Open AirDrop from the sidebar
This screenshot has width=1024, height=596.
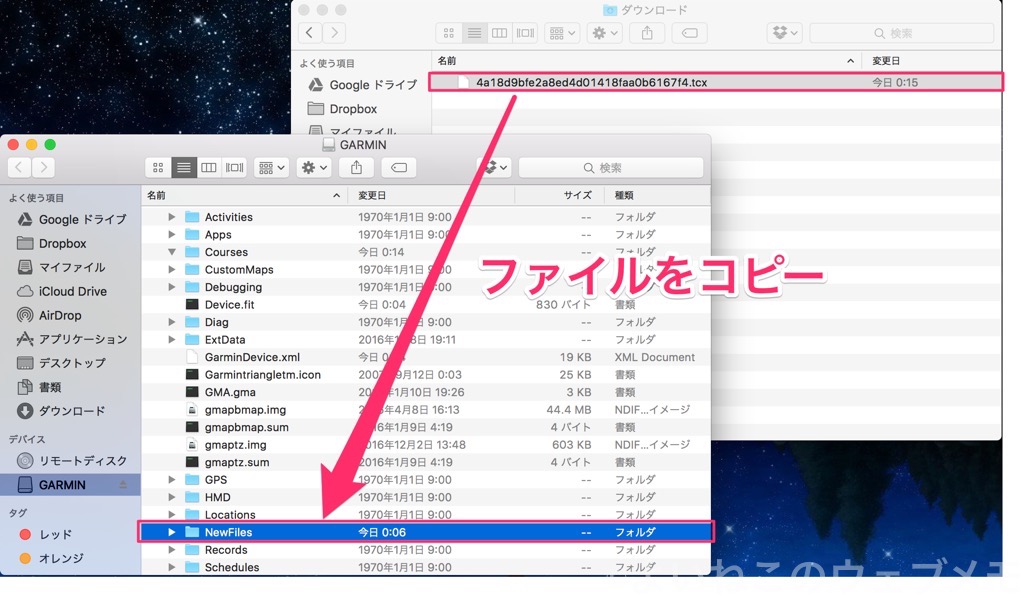[60, 315]
